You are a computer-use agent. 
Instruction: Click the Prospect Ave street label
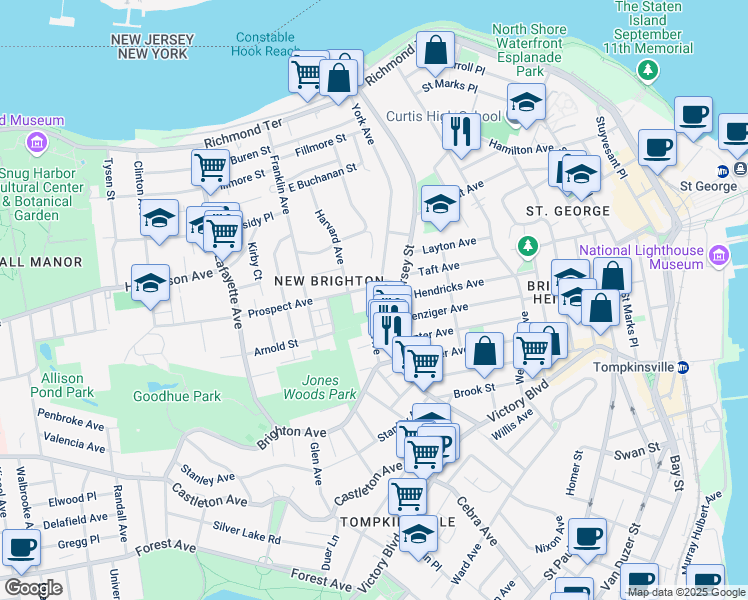(280, 308)
